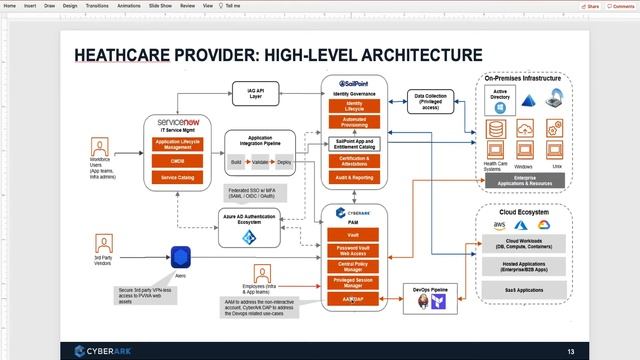Open the Insert ribbon tab
This screenshot has width=640, height=360.
[x=30, y=6]
